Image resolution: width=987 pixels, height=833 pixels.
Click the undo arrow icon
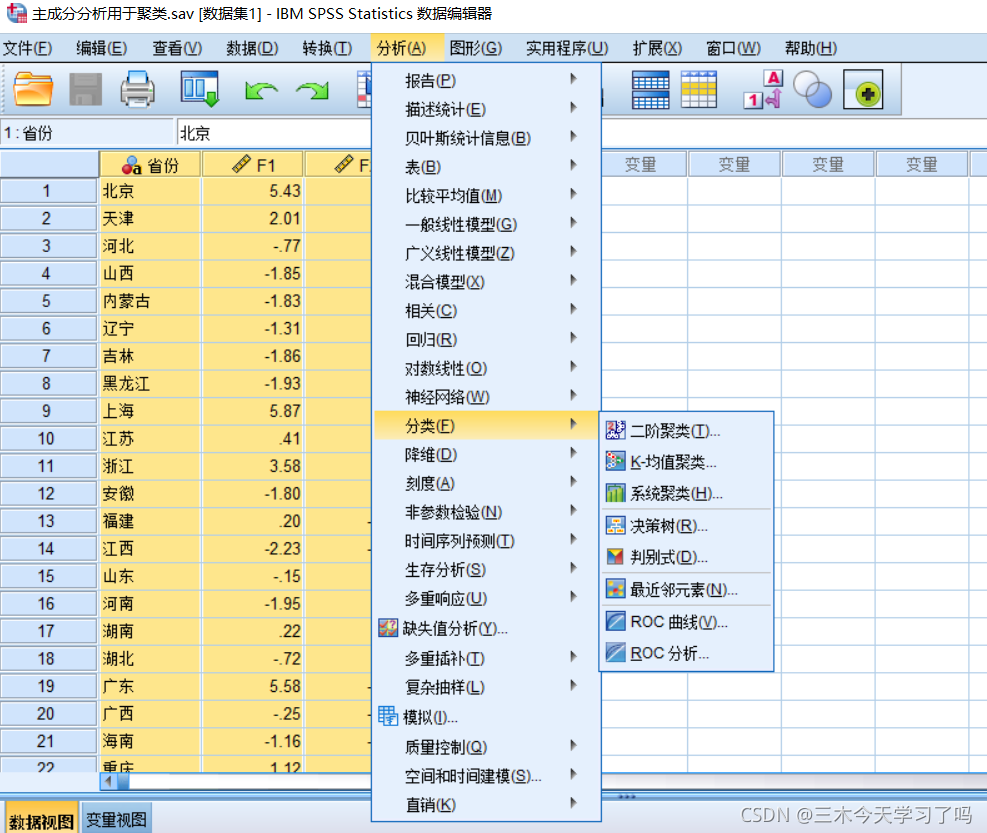click(261, 91)
